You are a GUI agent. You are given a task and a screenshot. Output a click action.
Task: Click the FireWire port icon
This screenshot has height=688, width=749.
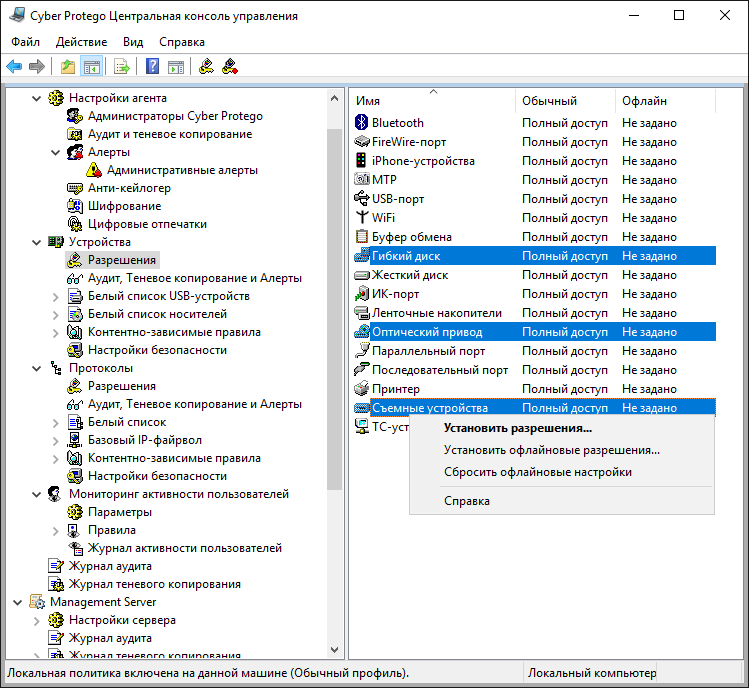pyautogui.click(x=362, y=141)
